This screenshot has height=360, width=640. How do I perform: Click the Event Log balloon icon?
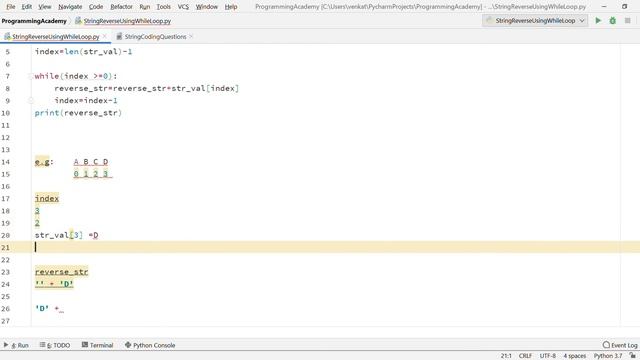[606, 345]
